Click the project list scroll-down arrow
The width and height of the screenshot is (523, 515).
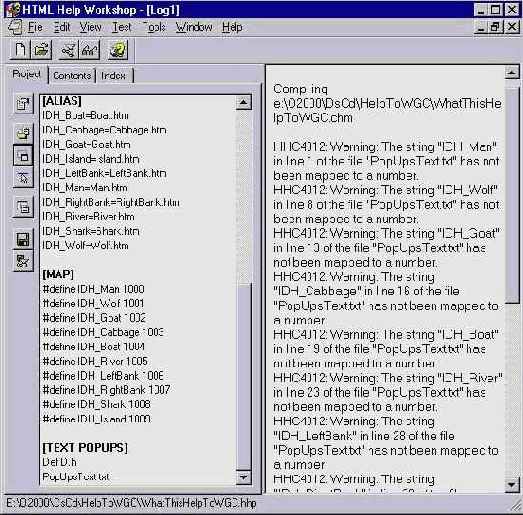(244, 477)
